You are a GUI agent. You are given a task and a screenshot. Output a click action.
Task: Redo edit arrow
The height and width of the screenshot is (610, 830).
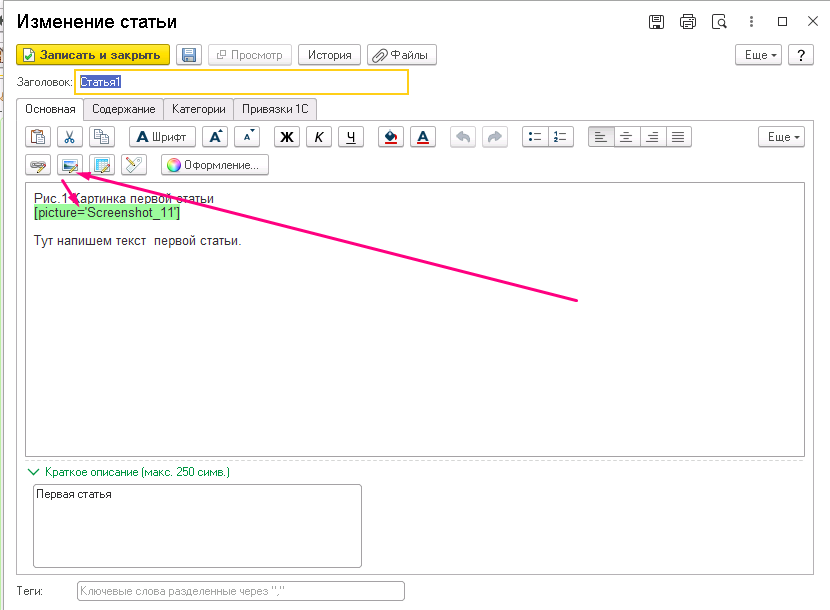pos(495,137)
